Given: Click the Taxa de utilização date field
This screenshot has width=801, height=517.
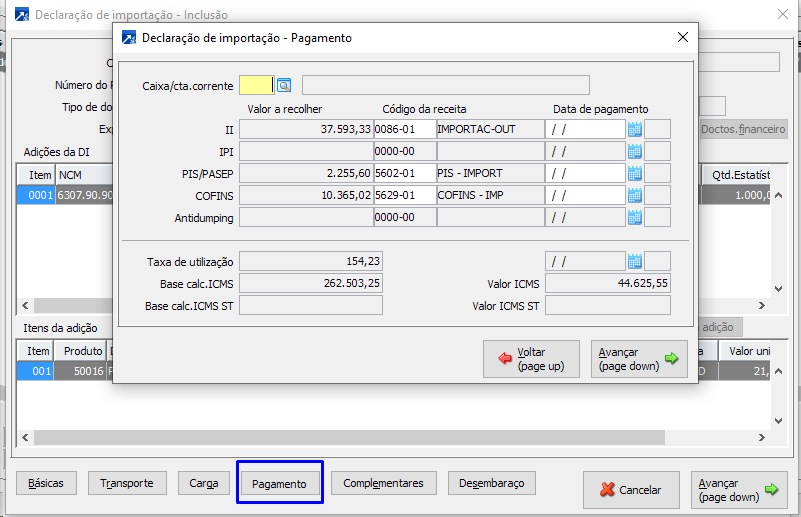Looking at the screenshot, I should pos(585,261).
